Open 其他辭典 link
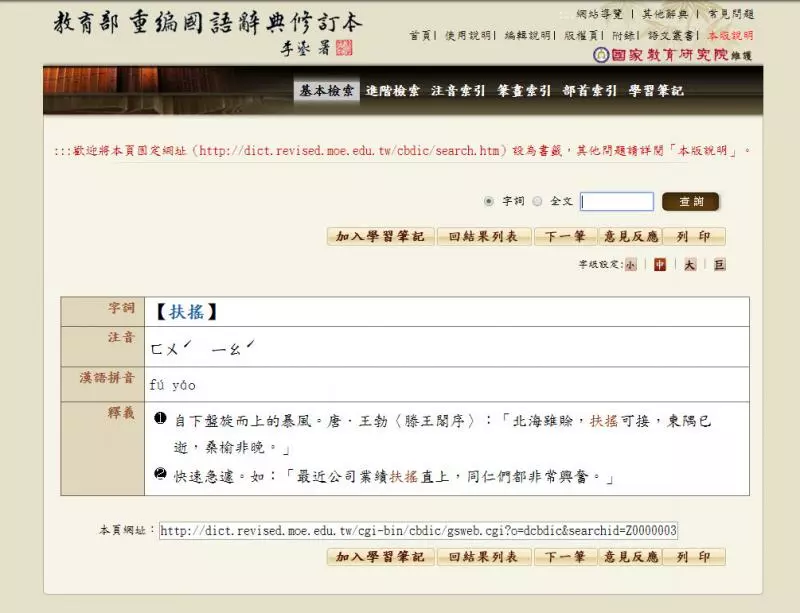The height and width of the screenshot is (613, 800). pos(665,14)
